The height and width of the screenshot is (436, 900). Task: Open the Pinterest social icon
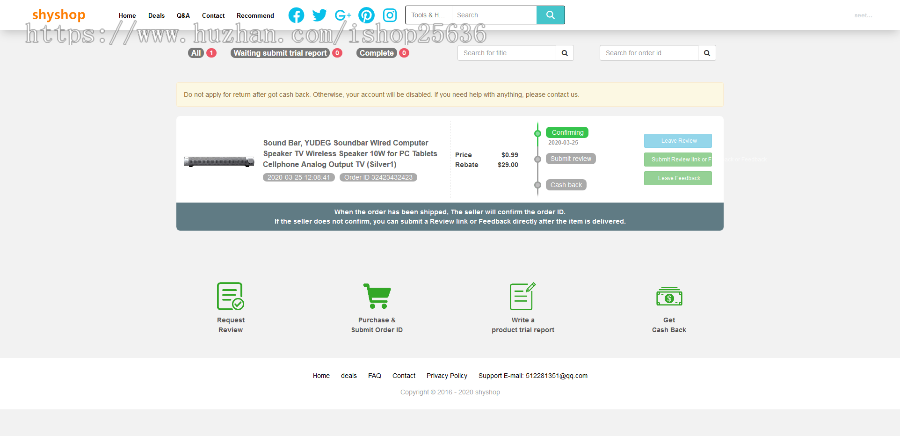point(366,15)
